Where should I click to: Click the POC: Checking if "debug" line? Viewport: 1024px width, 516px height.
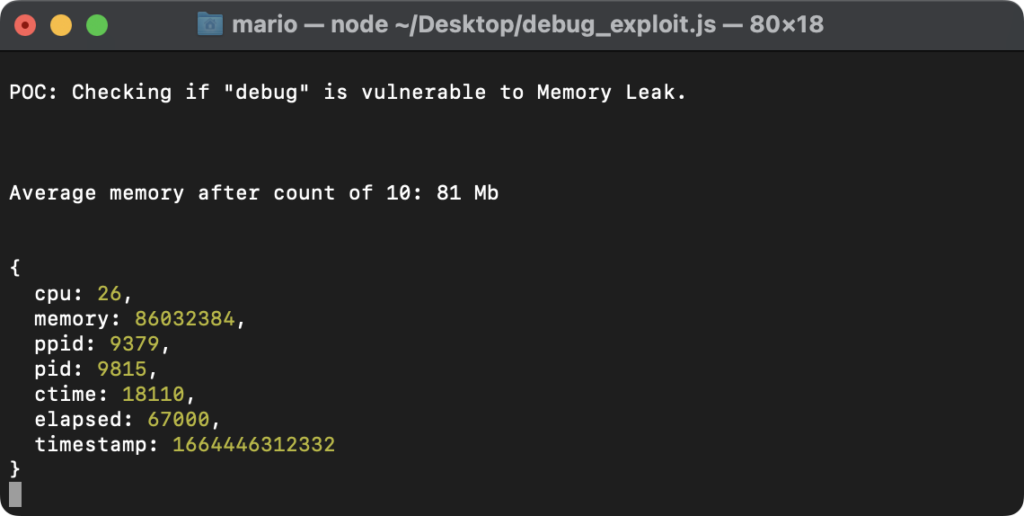point(347,92)
